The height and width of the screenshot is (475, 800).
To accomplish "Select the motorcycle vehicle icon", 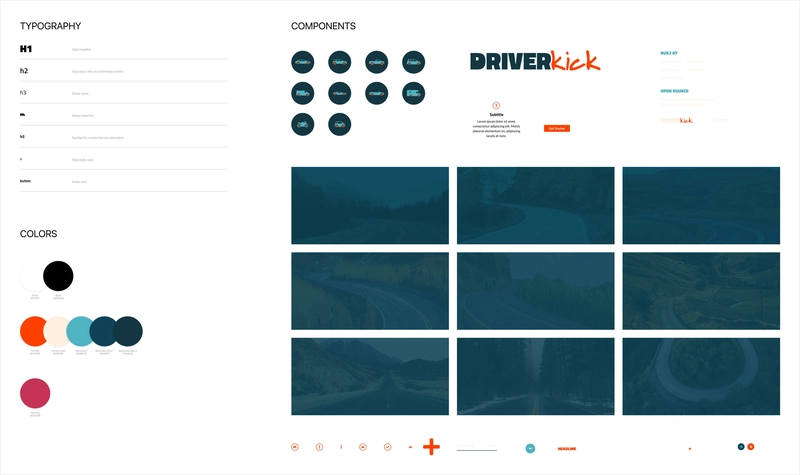I will tap(303, 124).
